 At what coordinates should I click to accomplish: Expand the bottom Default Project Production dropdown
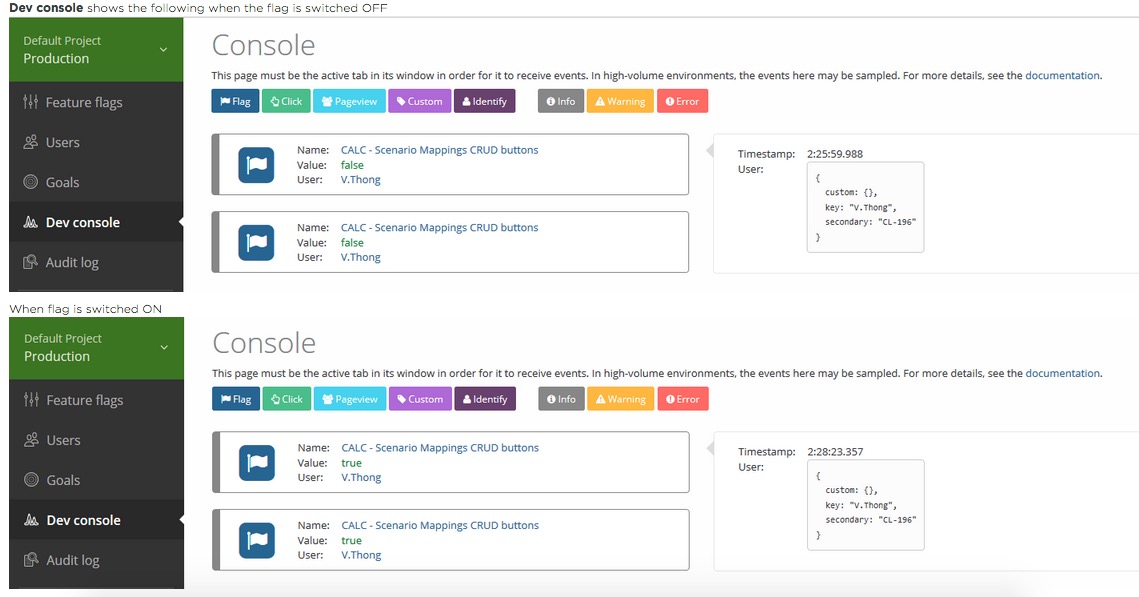coord(163,347)
